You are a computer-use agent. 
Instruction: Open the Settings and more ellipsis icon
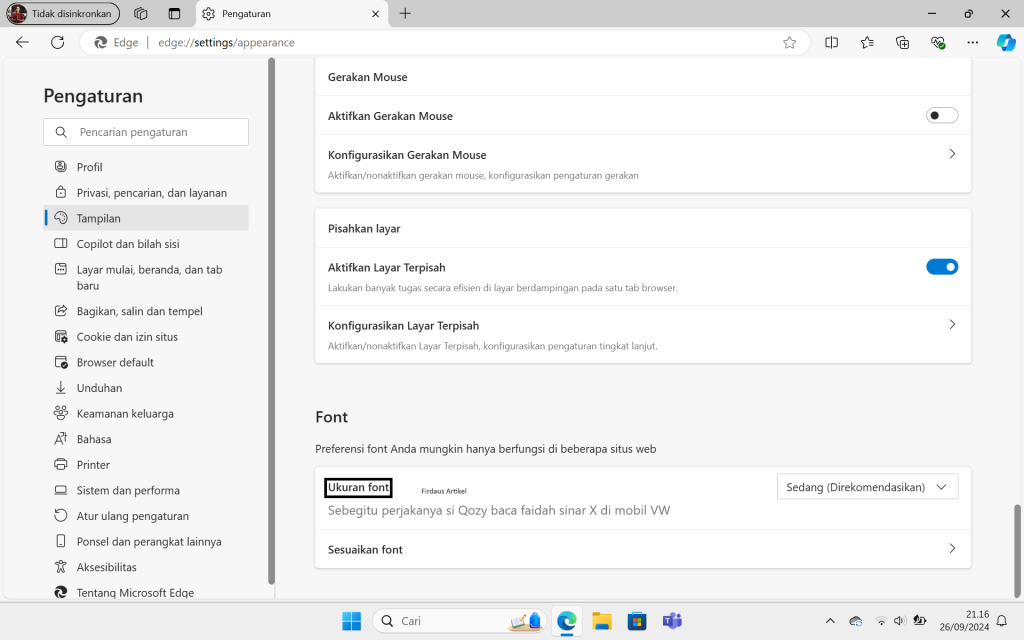[x=972, y=42]
